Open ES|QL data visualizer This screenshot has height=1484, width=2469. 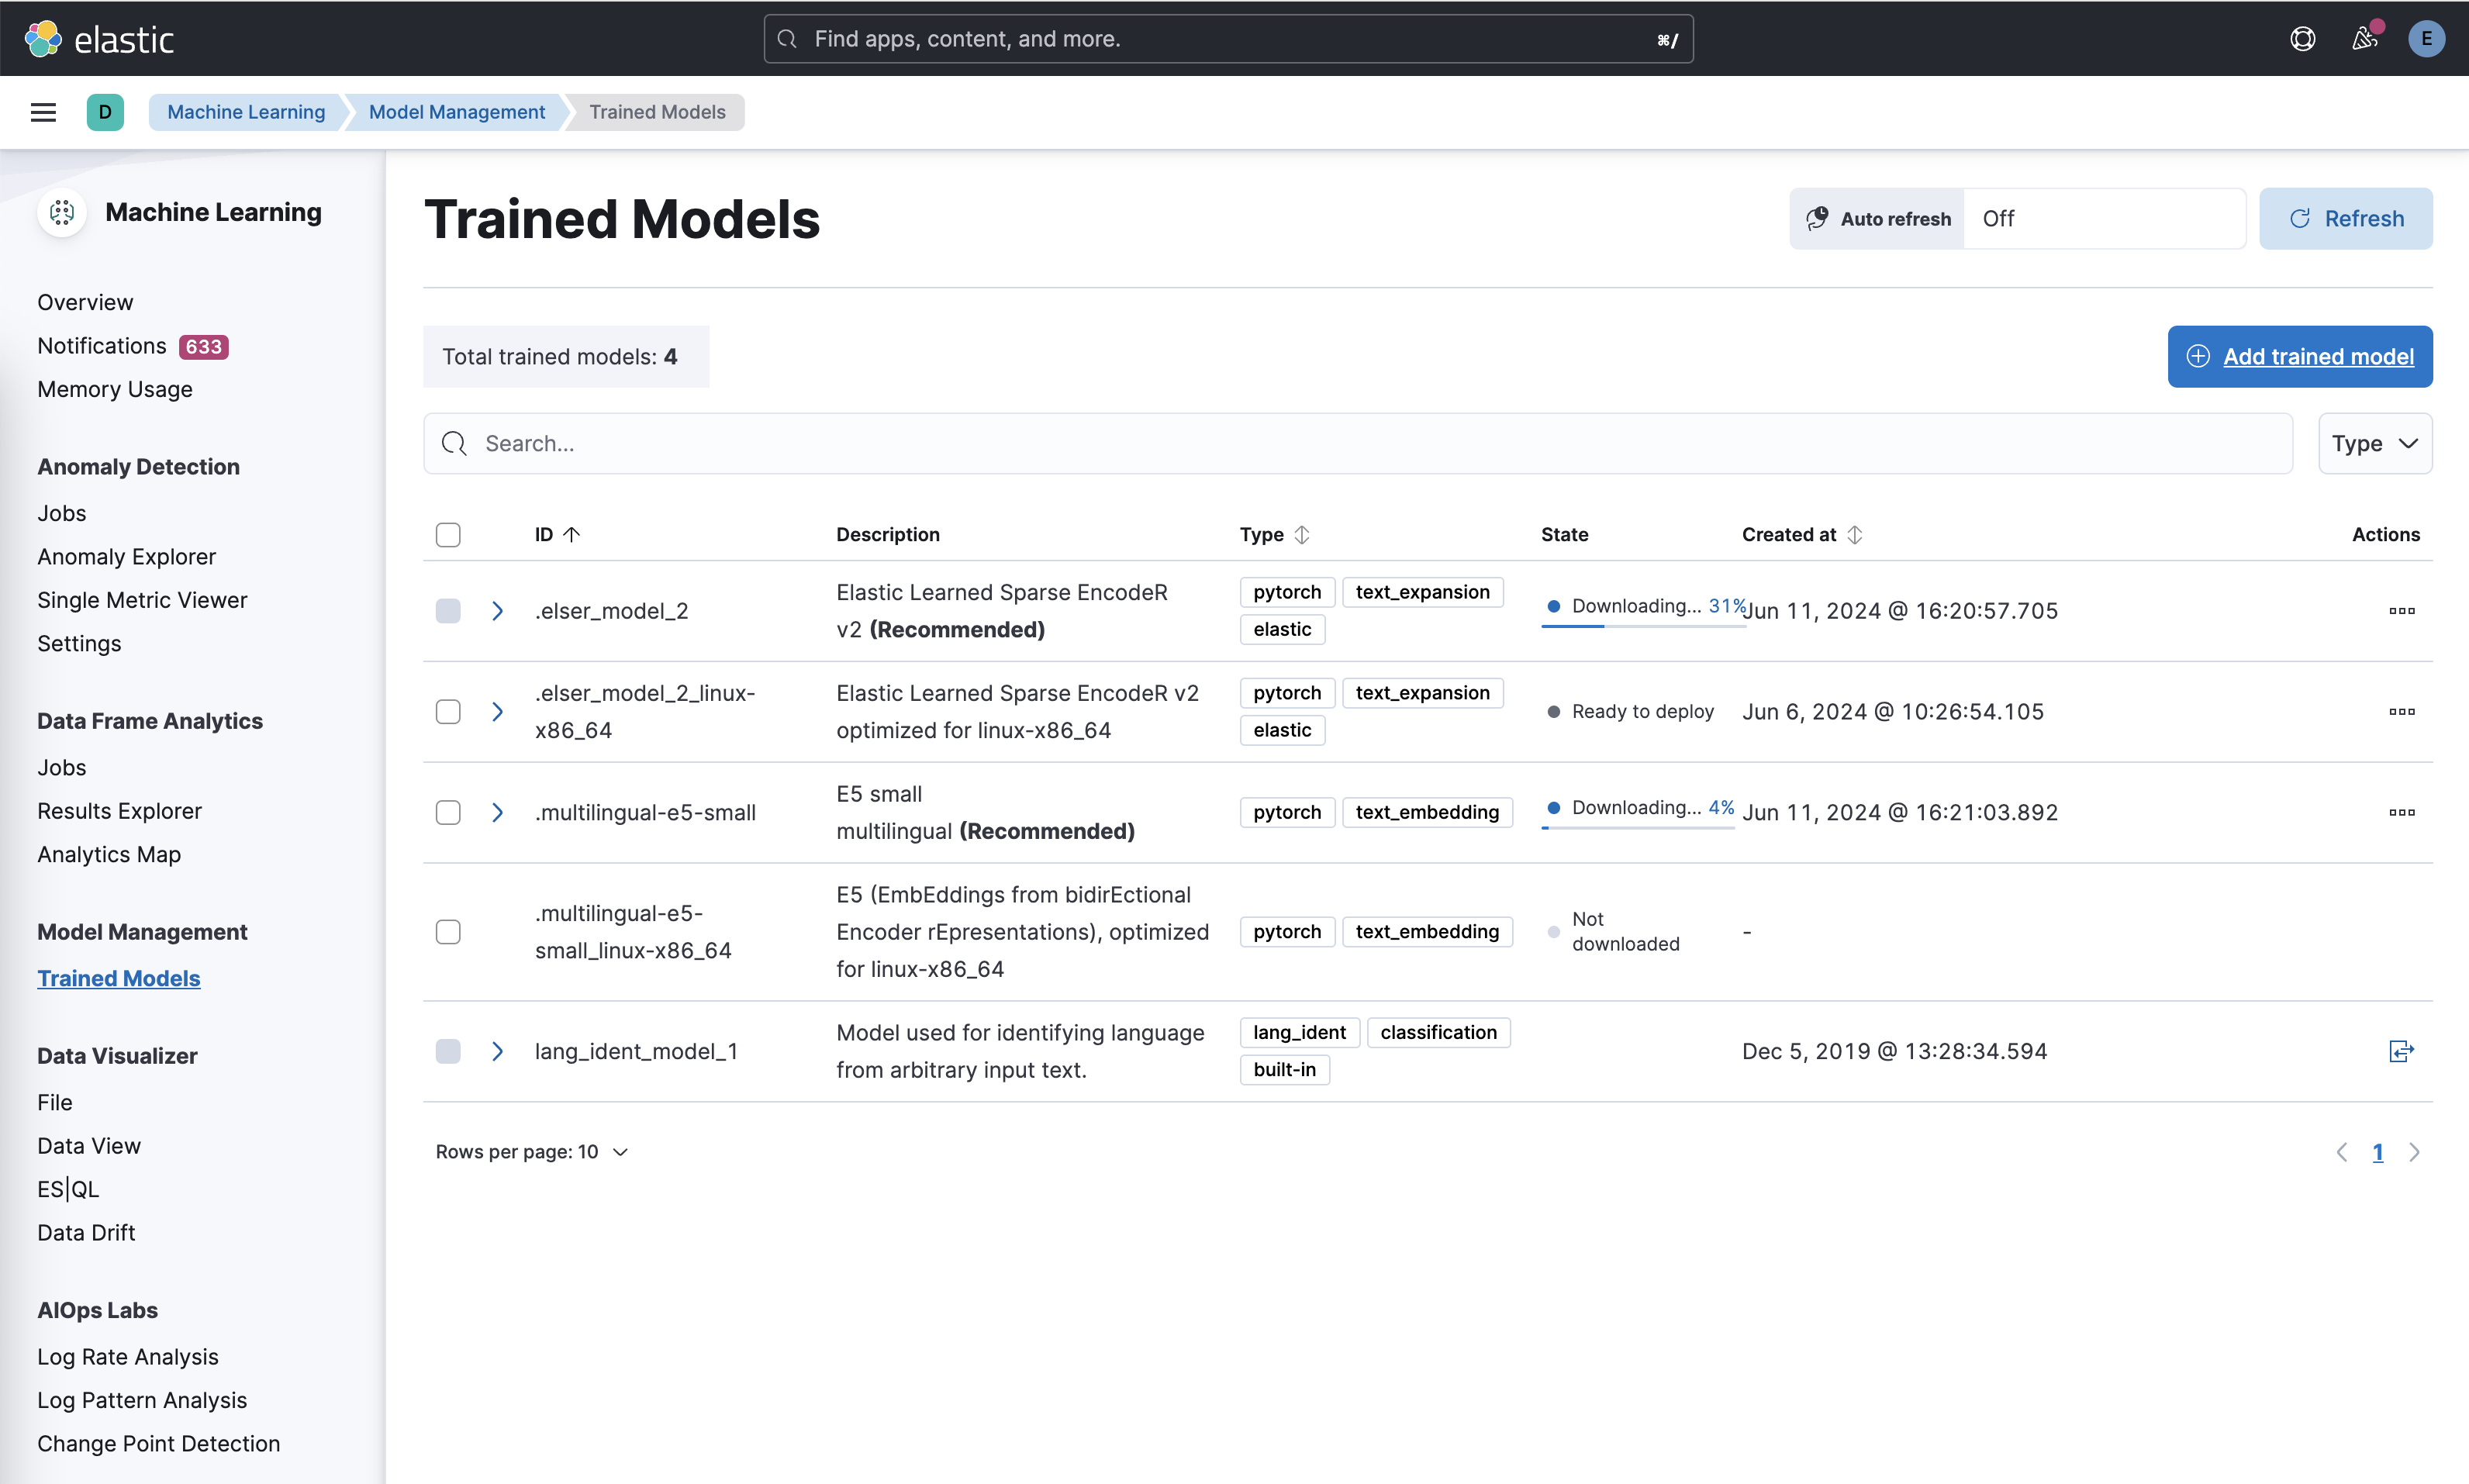point(68,1190)
